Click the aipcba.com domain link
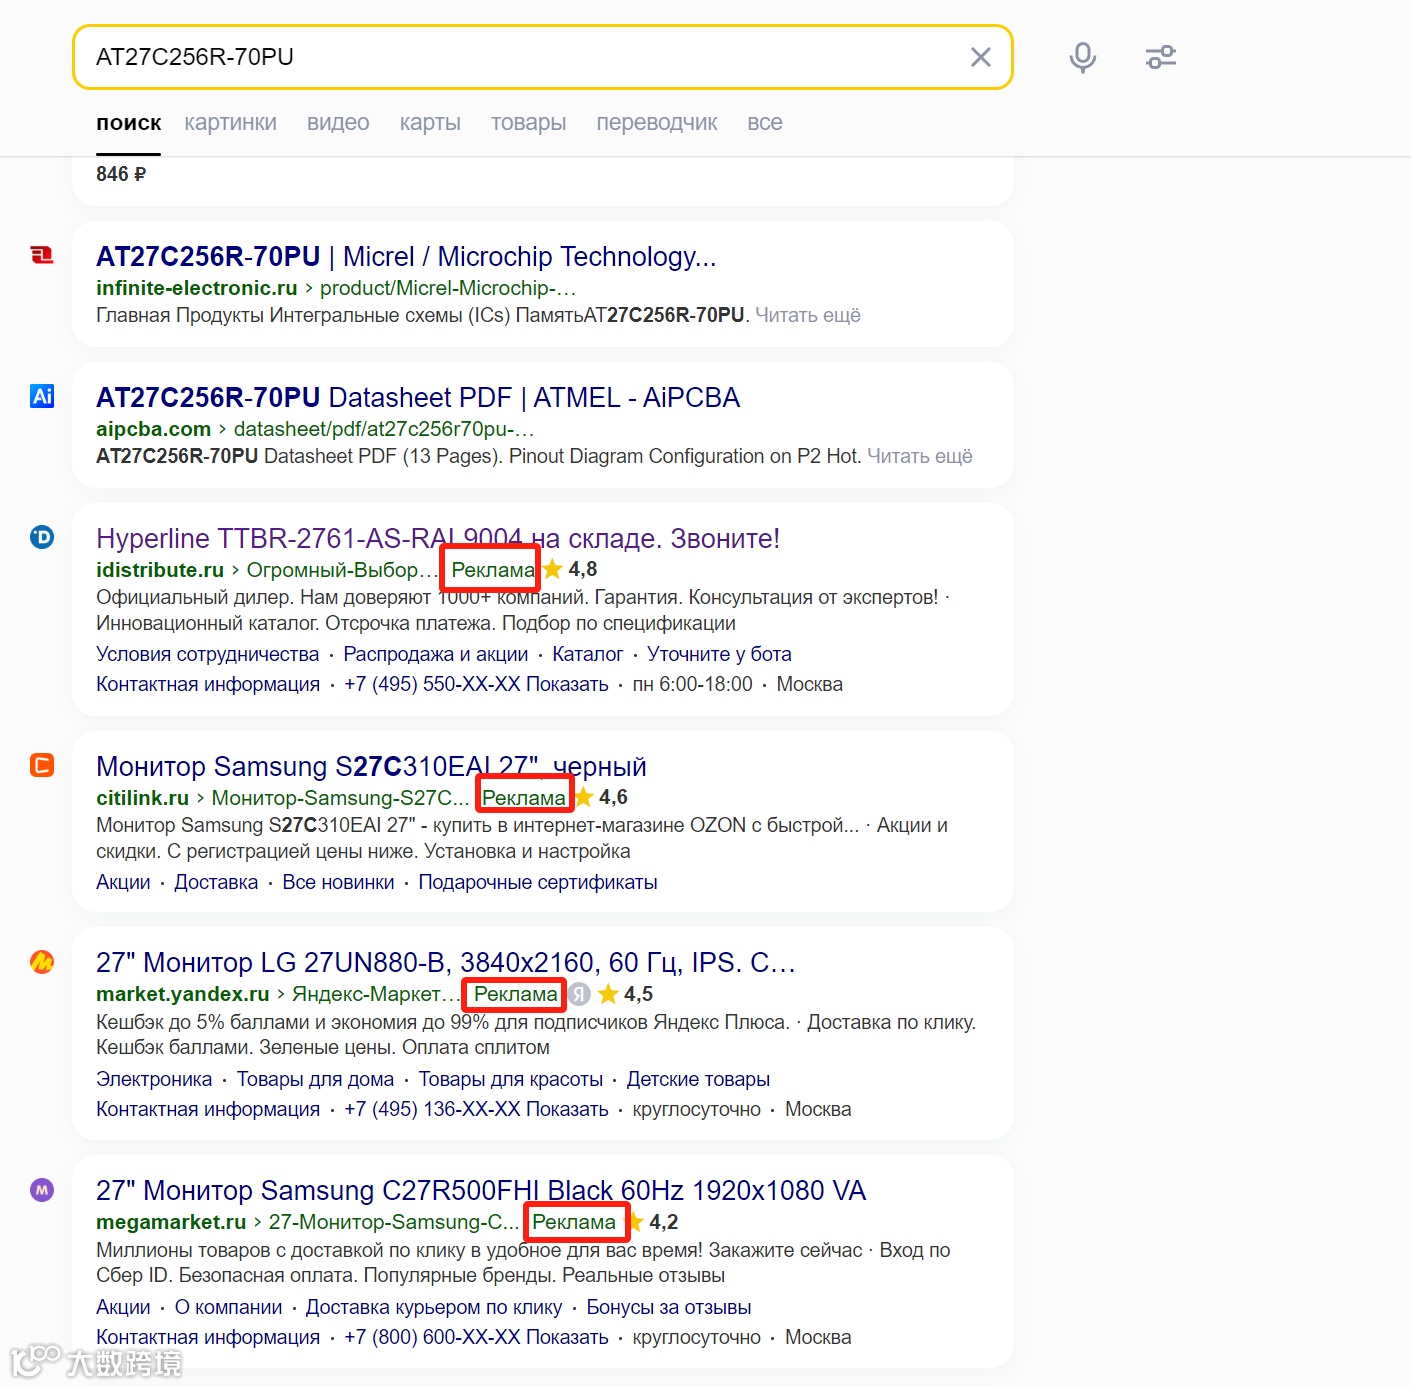The width and height of the screenshot is (1411, 1387). [153, 429]
